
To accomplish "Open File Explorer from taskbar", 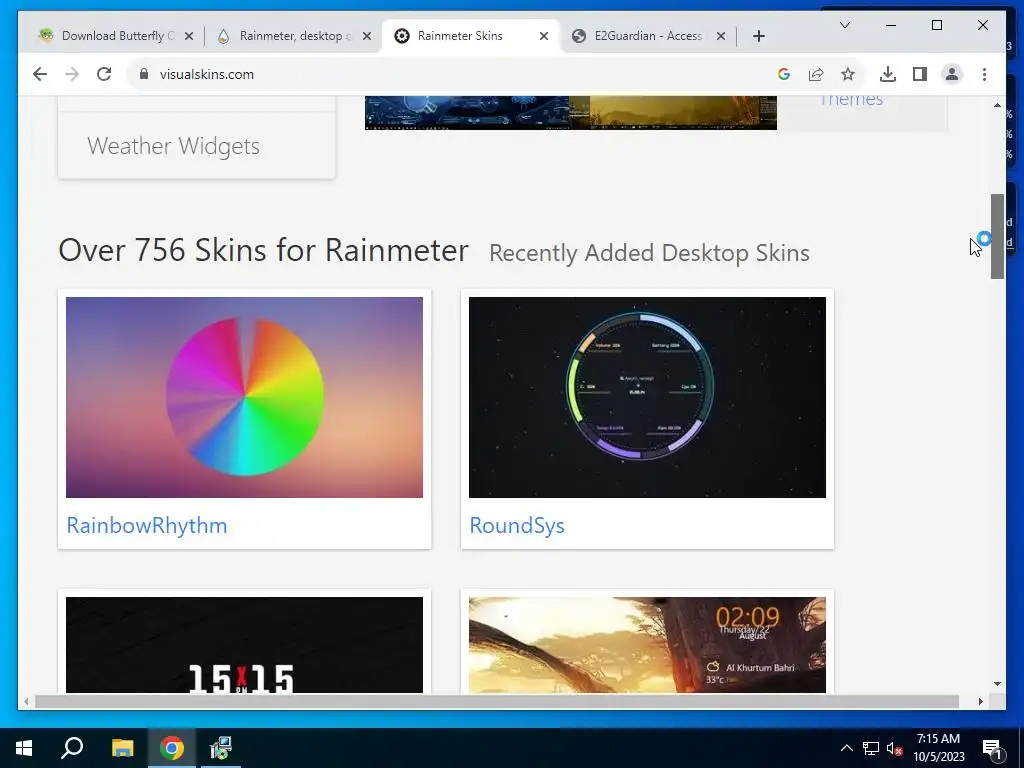I will coord(122,748).
